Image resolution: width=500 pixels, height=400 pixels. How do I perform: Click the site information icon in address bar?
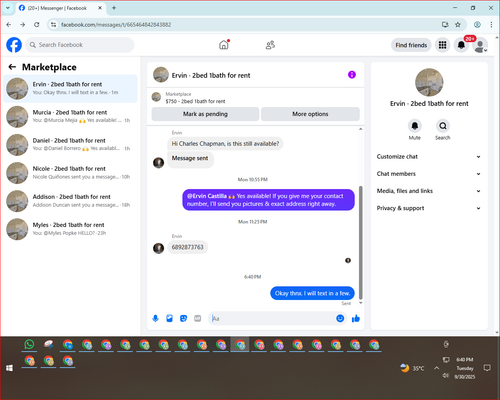53,25
